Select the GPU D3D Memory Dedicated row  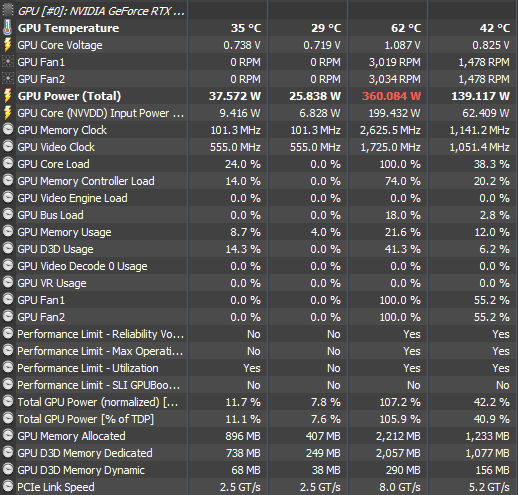[x=259, y=453]
